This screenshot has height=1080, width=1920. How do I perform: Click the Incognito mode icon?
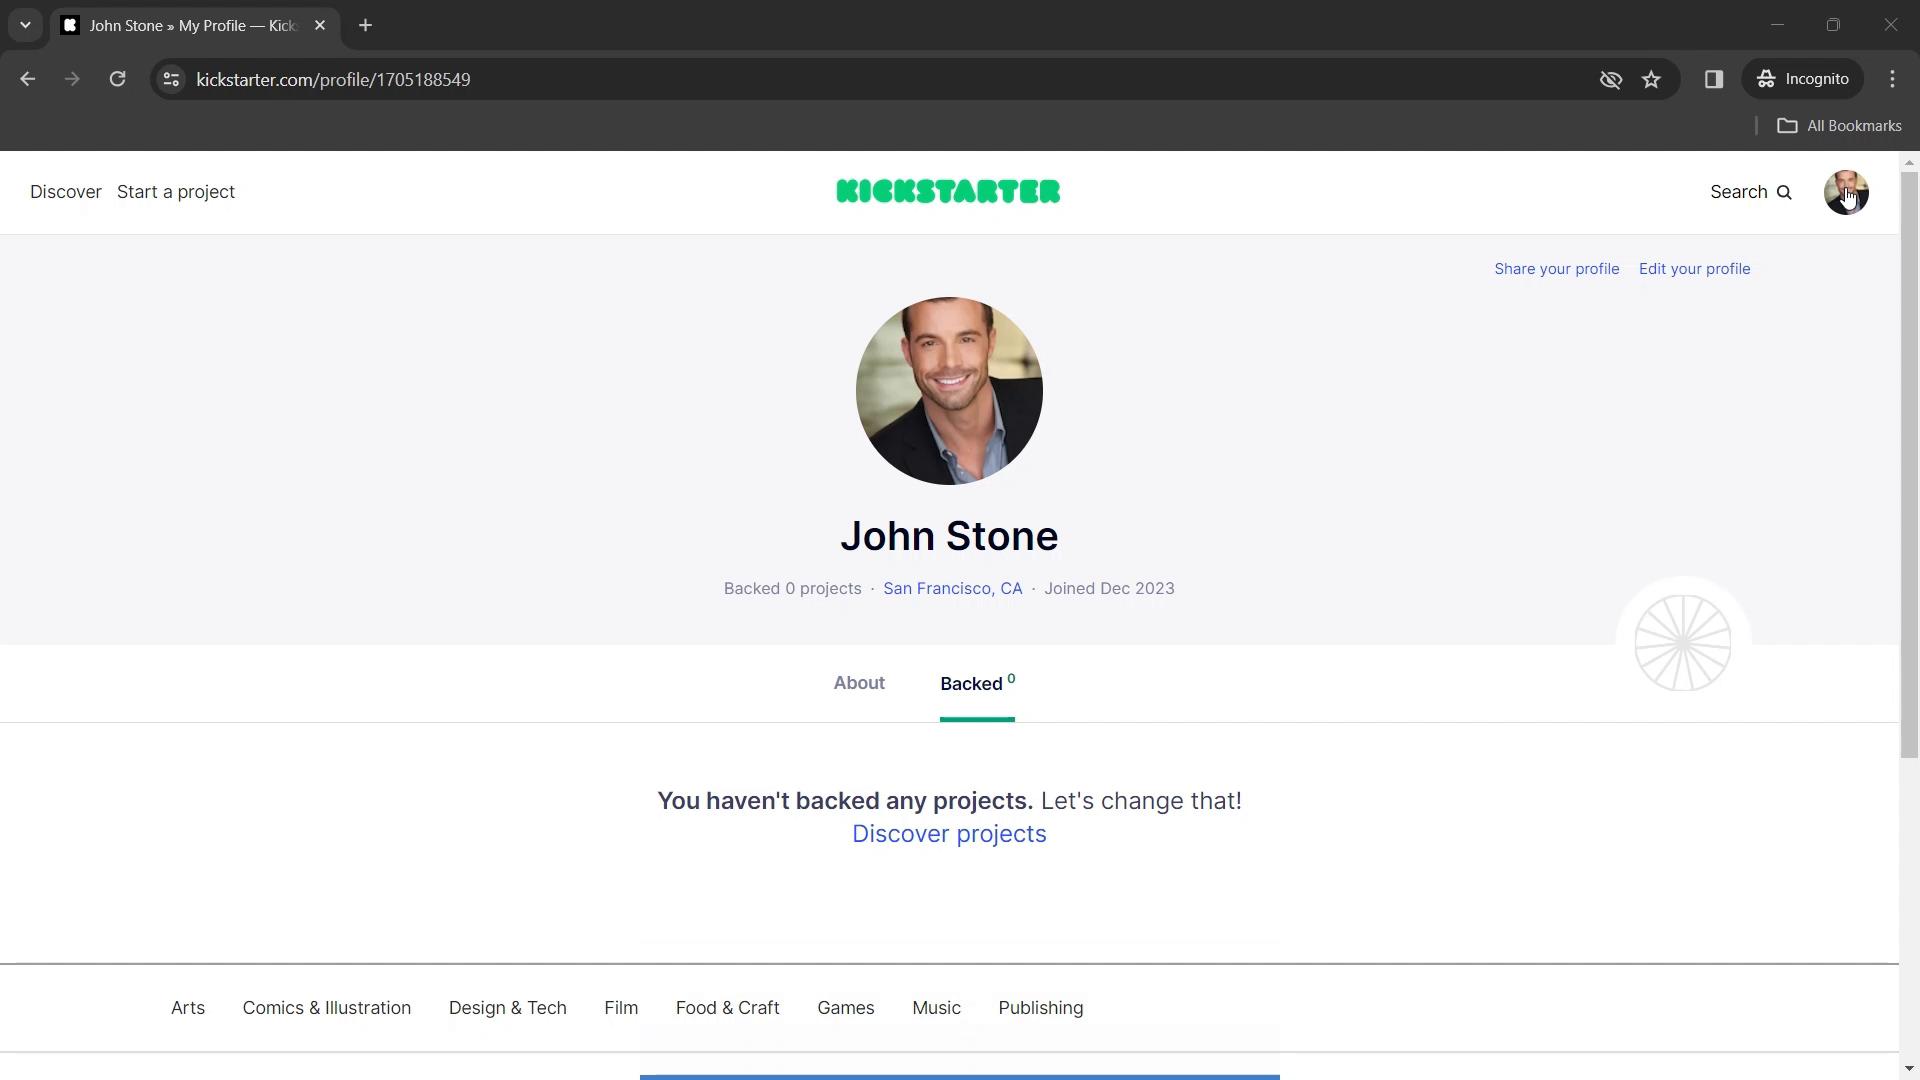(x=1767, y=79)
